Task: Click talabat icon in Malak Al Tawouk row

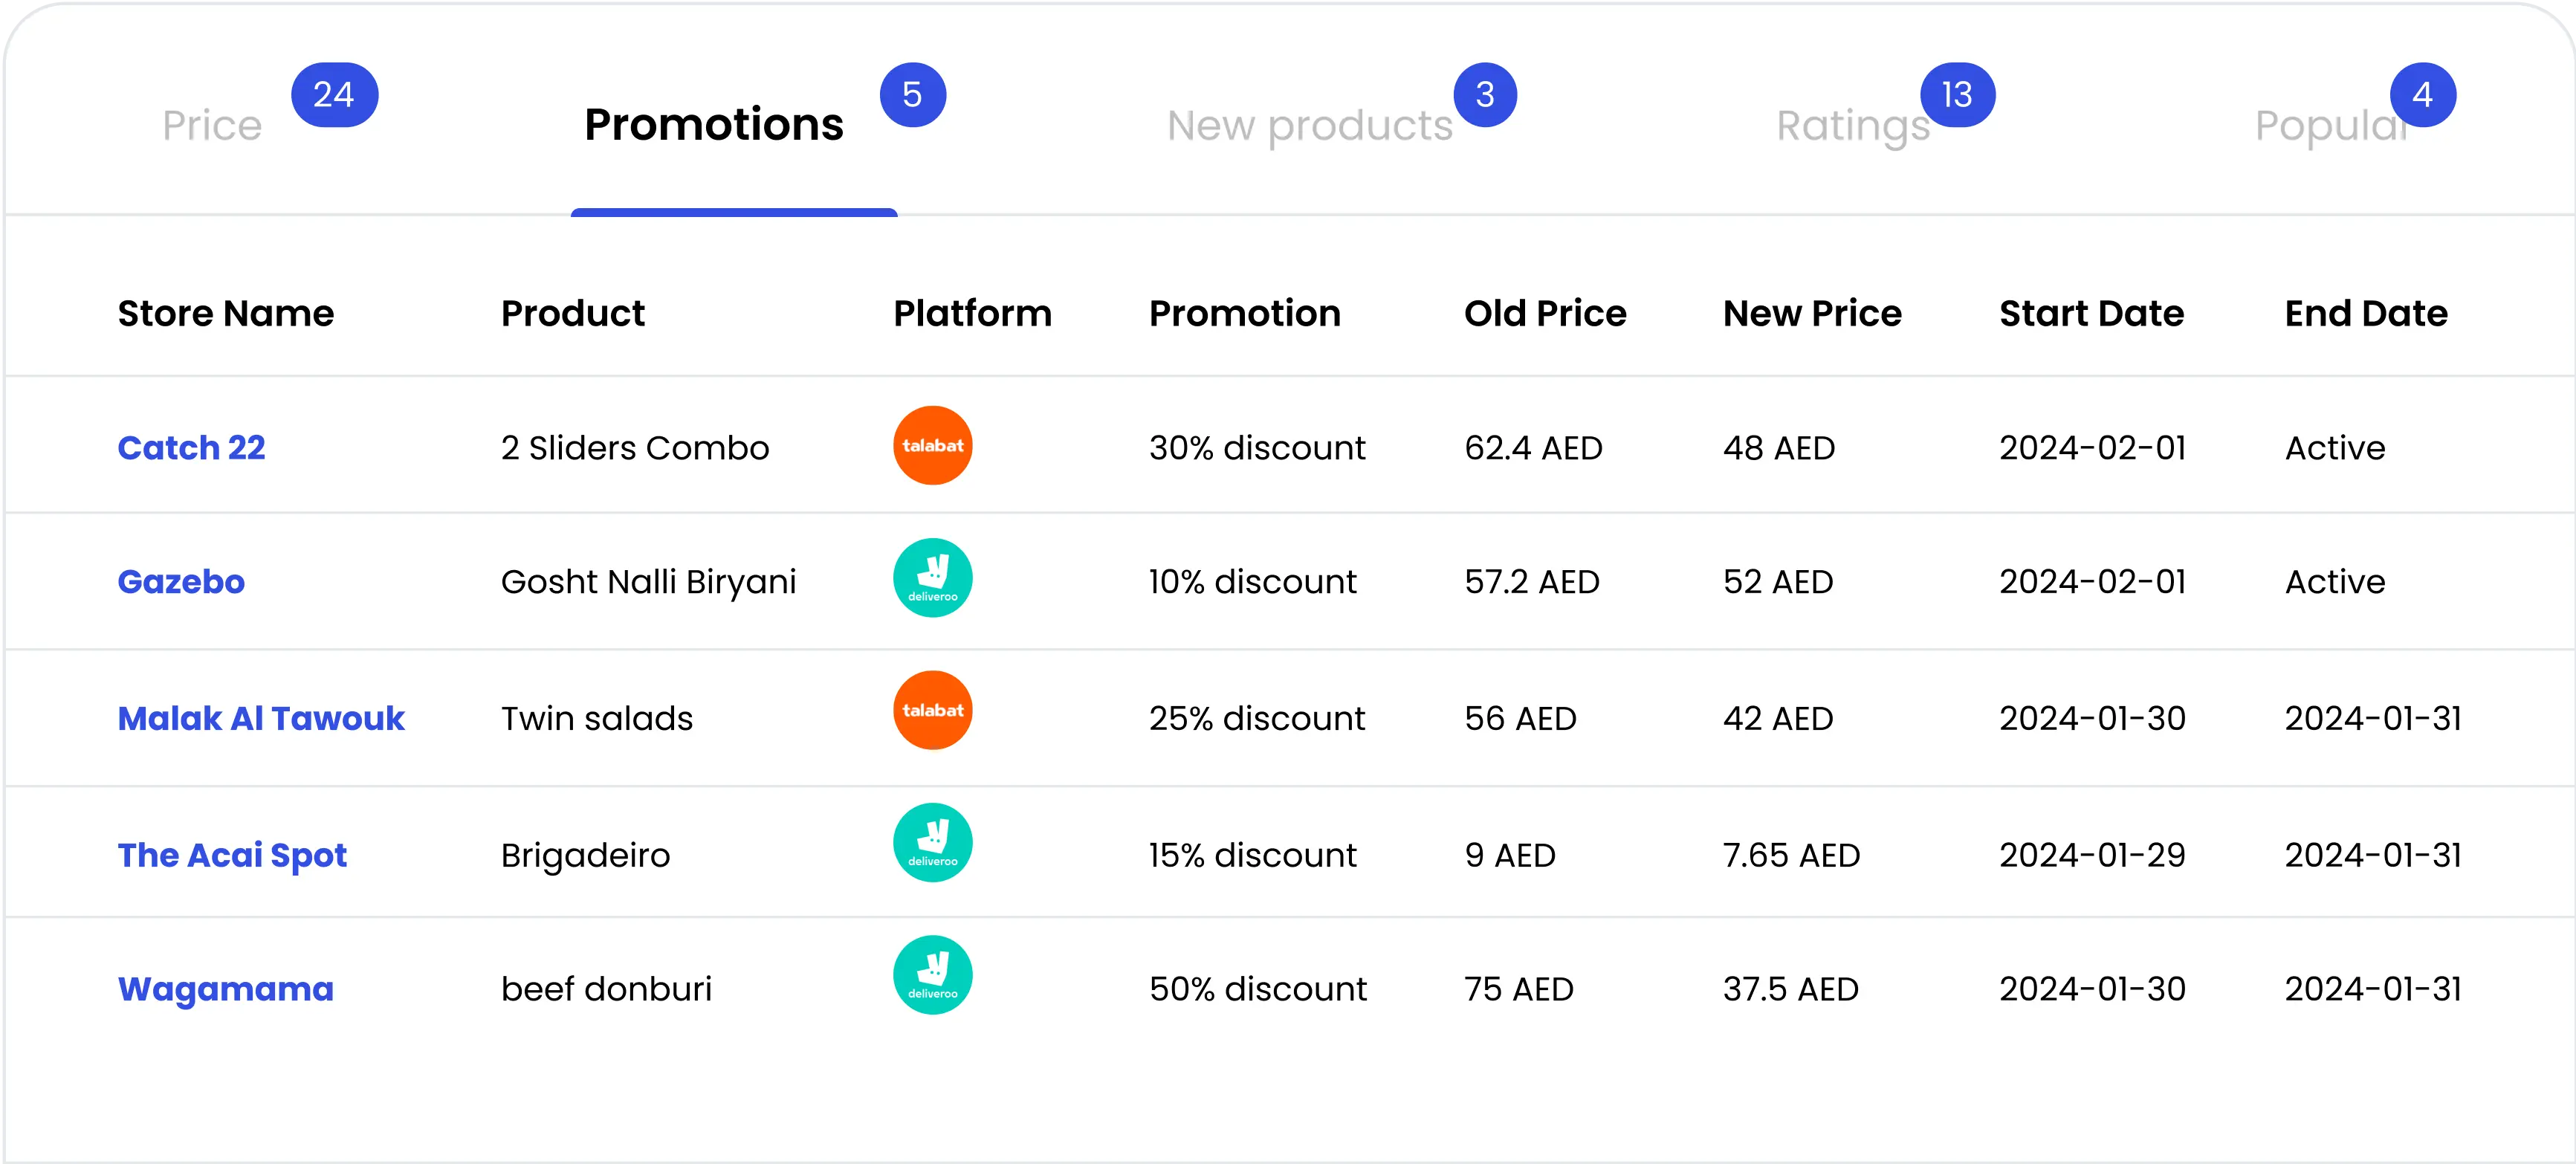Action: click(x=932, y=710)
